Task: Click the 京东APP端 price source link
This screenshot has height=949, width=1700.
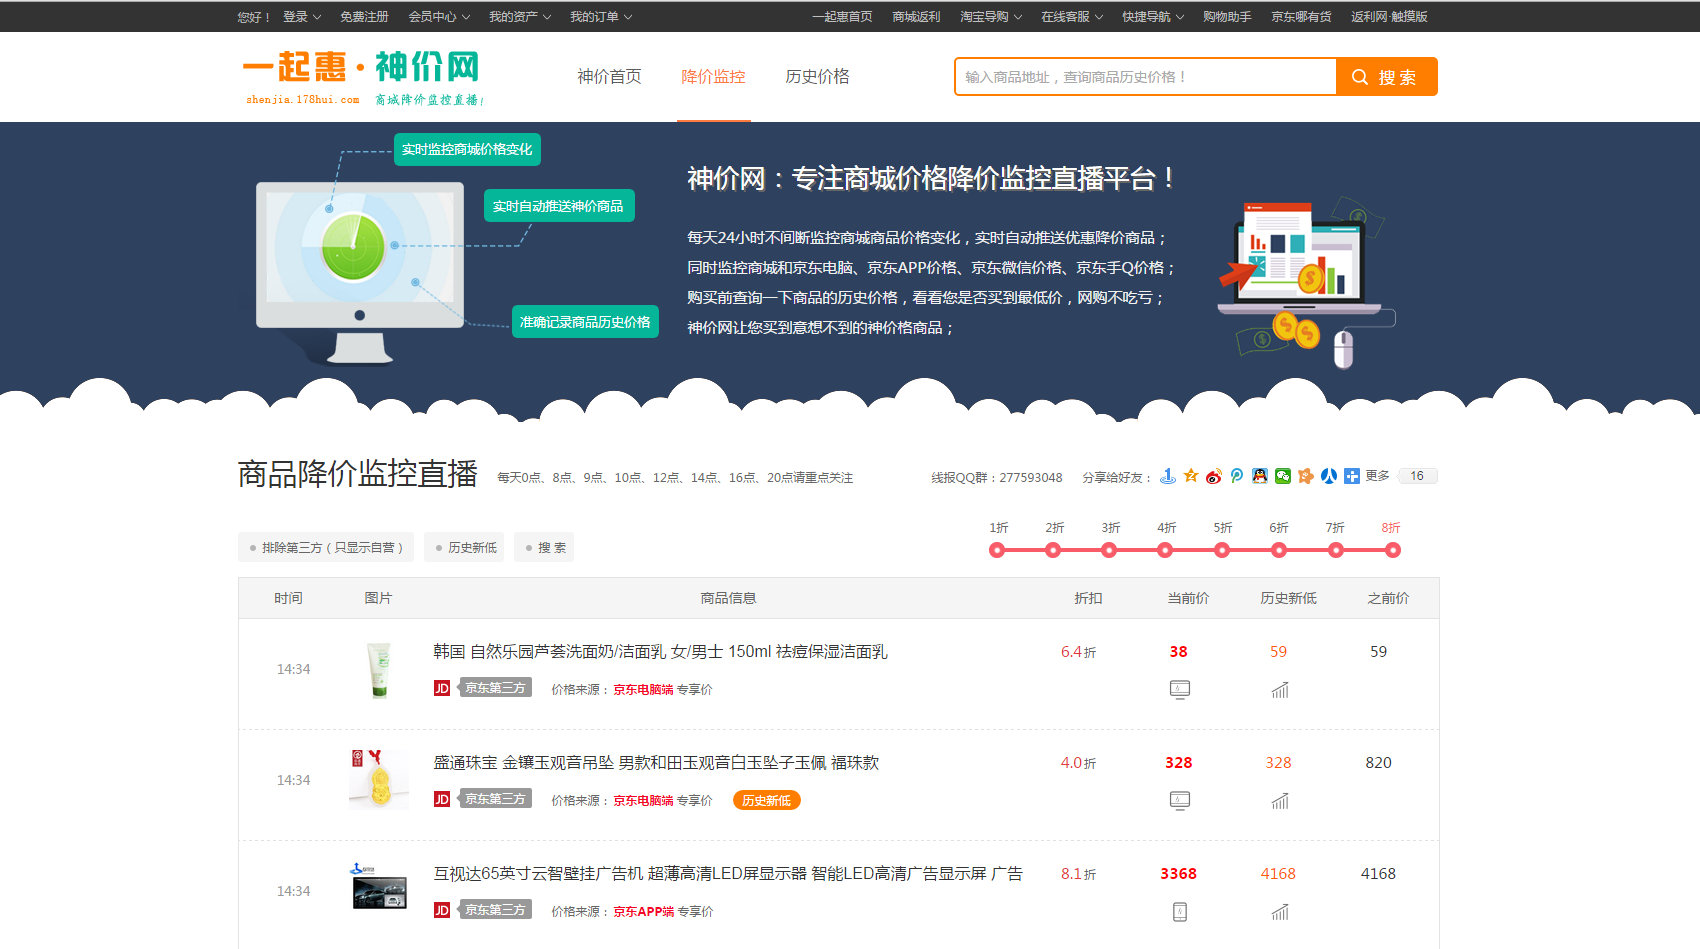Action: click(x=644, y=912)
